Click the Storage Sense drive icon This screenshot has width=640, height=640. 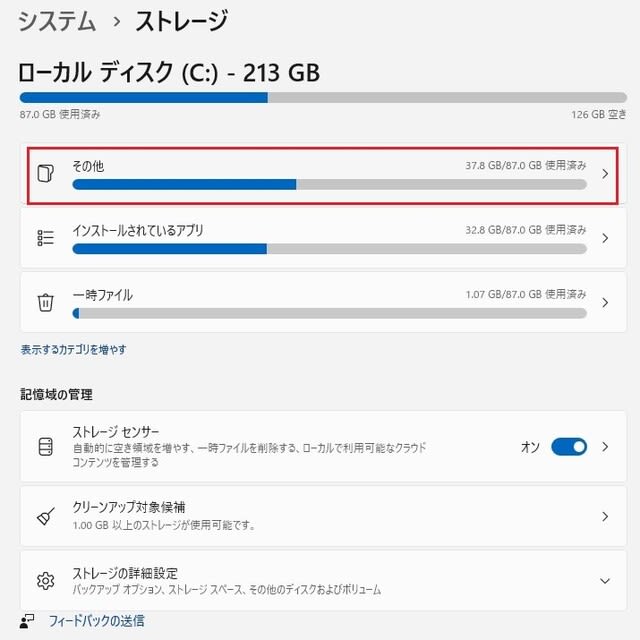click(45, 447)
